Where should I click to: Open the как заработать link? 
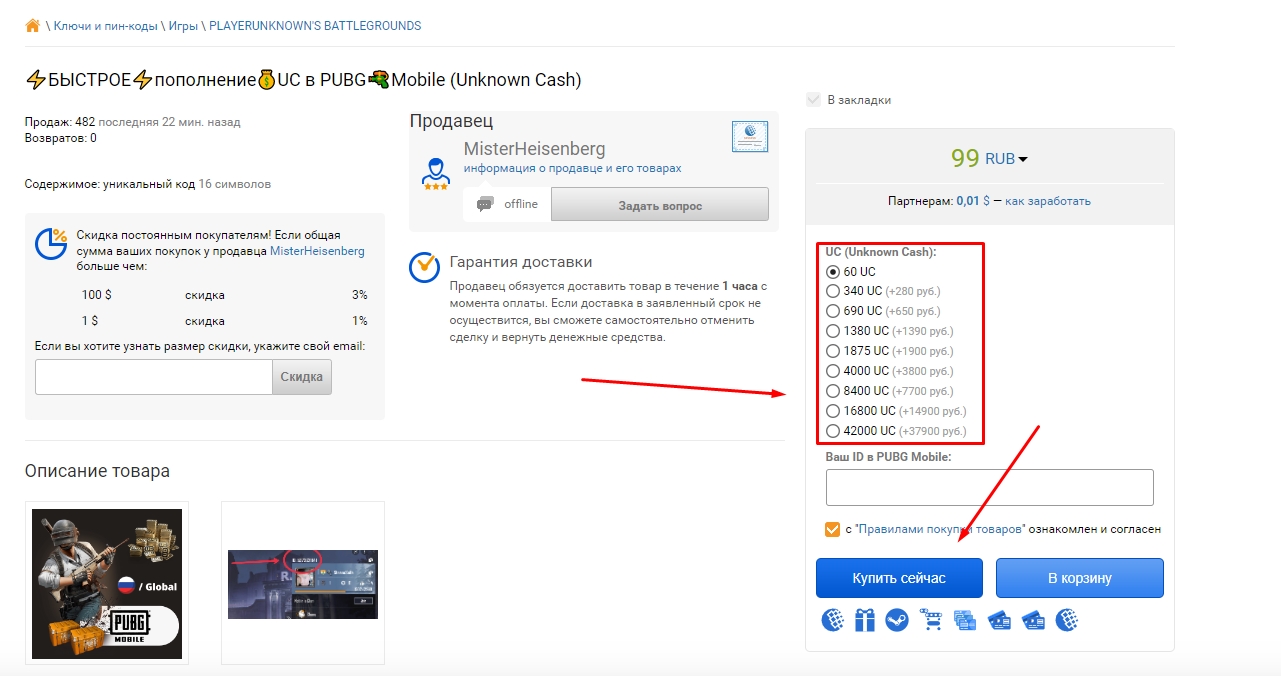coord(1048,201)
